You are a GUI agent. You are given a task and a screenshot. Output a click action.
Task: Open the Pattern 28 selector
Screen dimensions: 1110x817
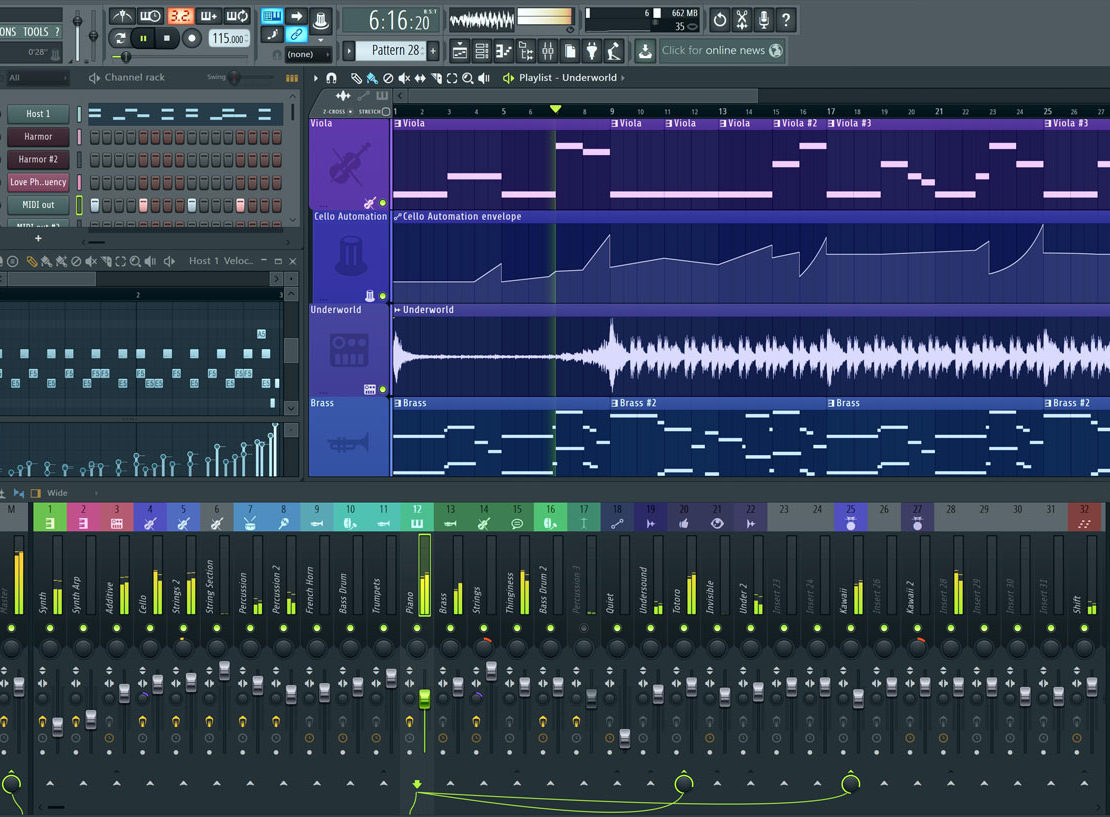(396, 50)
